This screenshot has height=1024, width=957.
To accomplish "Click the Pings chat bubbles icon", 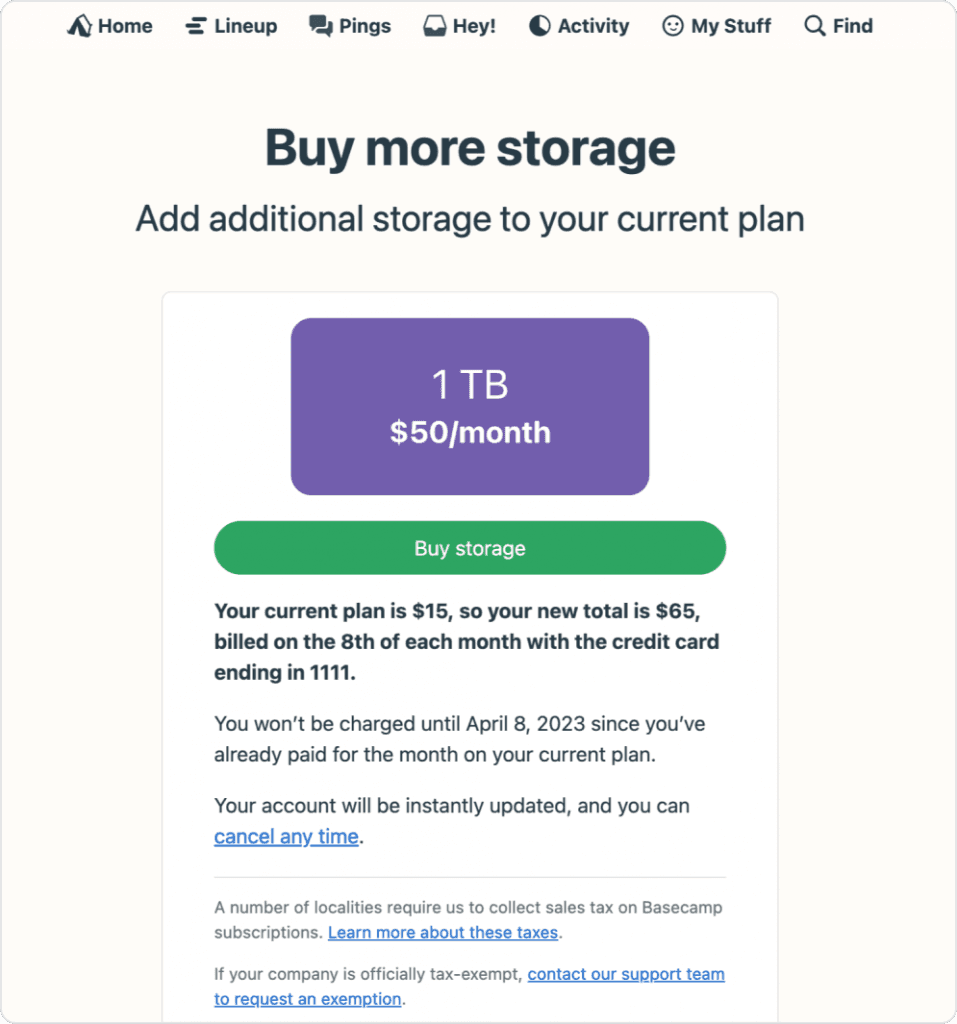I will coord(321,27).
